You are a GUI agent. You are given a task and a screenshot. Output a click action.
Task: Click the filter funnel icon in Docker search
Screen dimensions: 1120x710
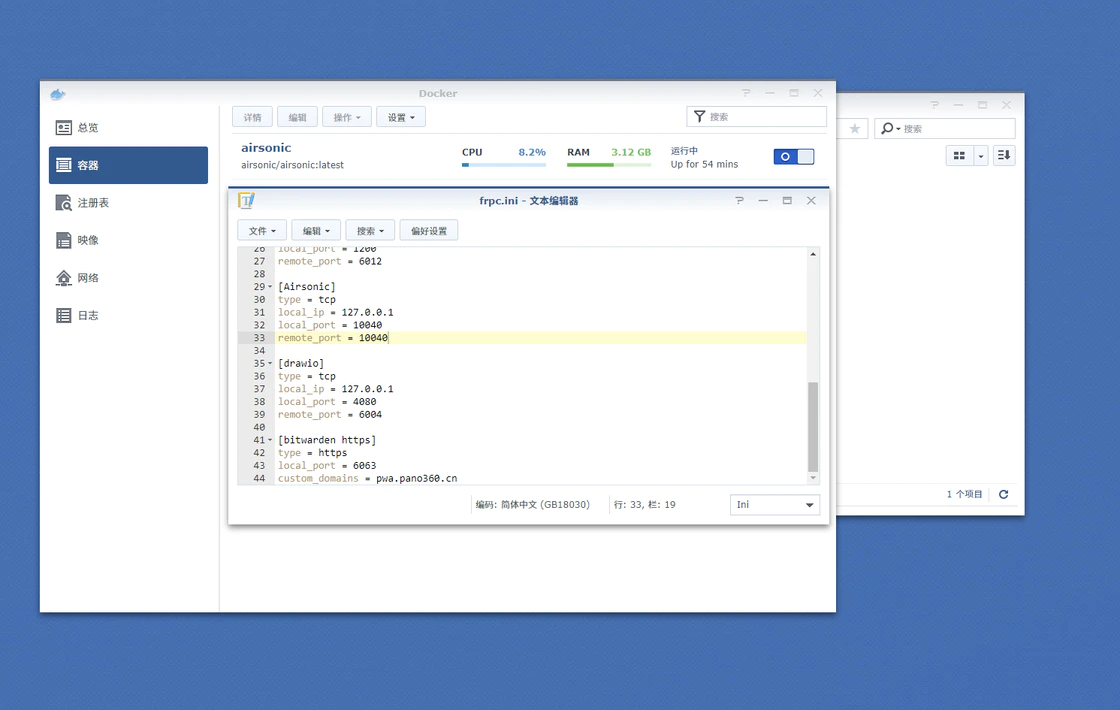(699, 117)
